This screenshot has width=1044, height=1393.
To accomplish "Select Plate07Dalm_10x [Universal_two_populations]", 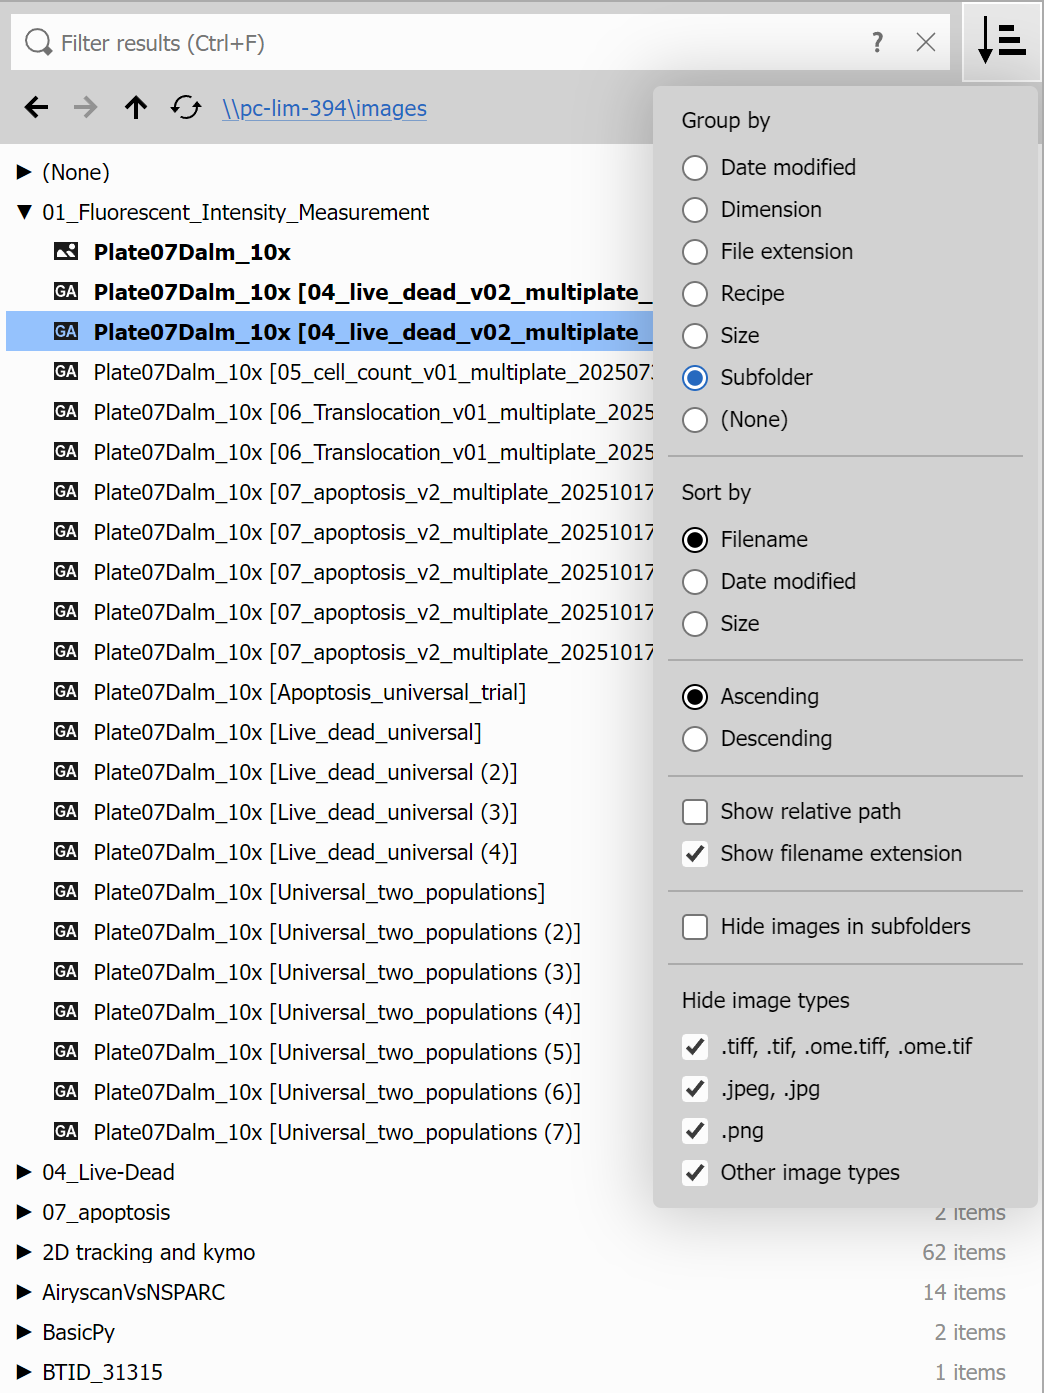I will 319,892.
